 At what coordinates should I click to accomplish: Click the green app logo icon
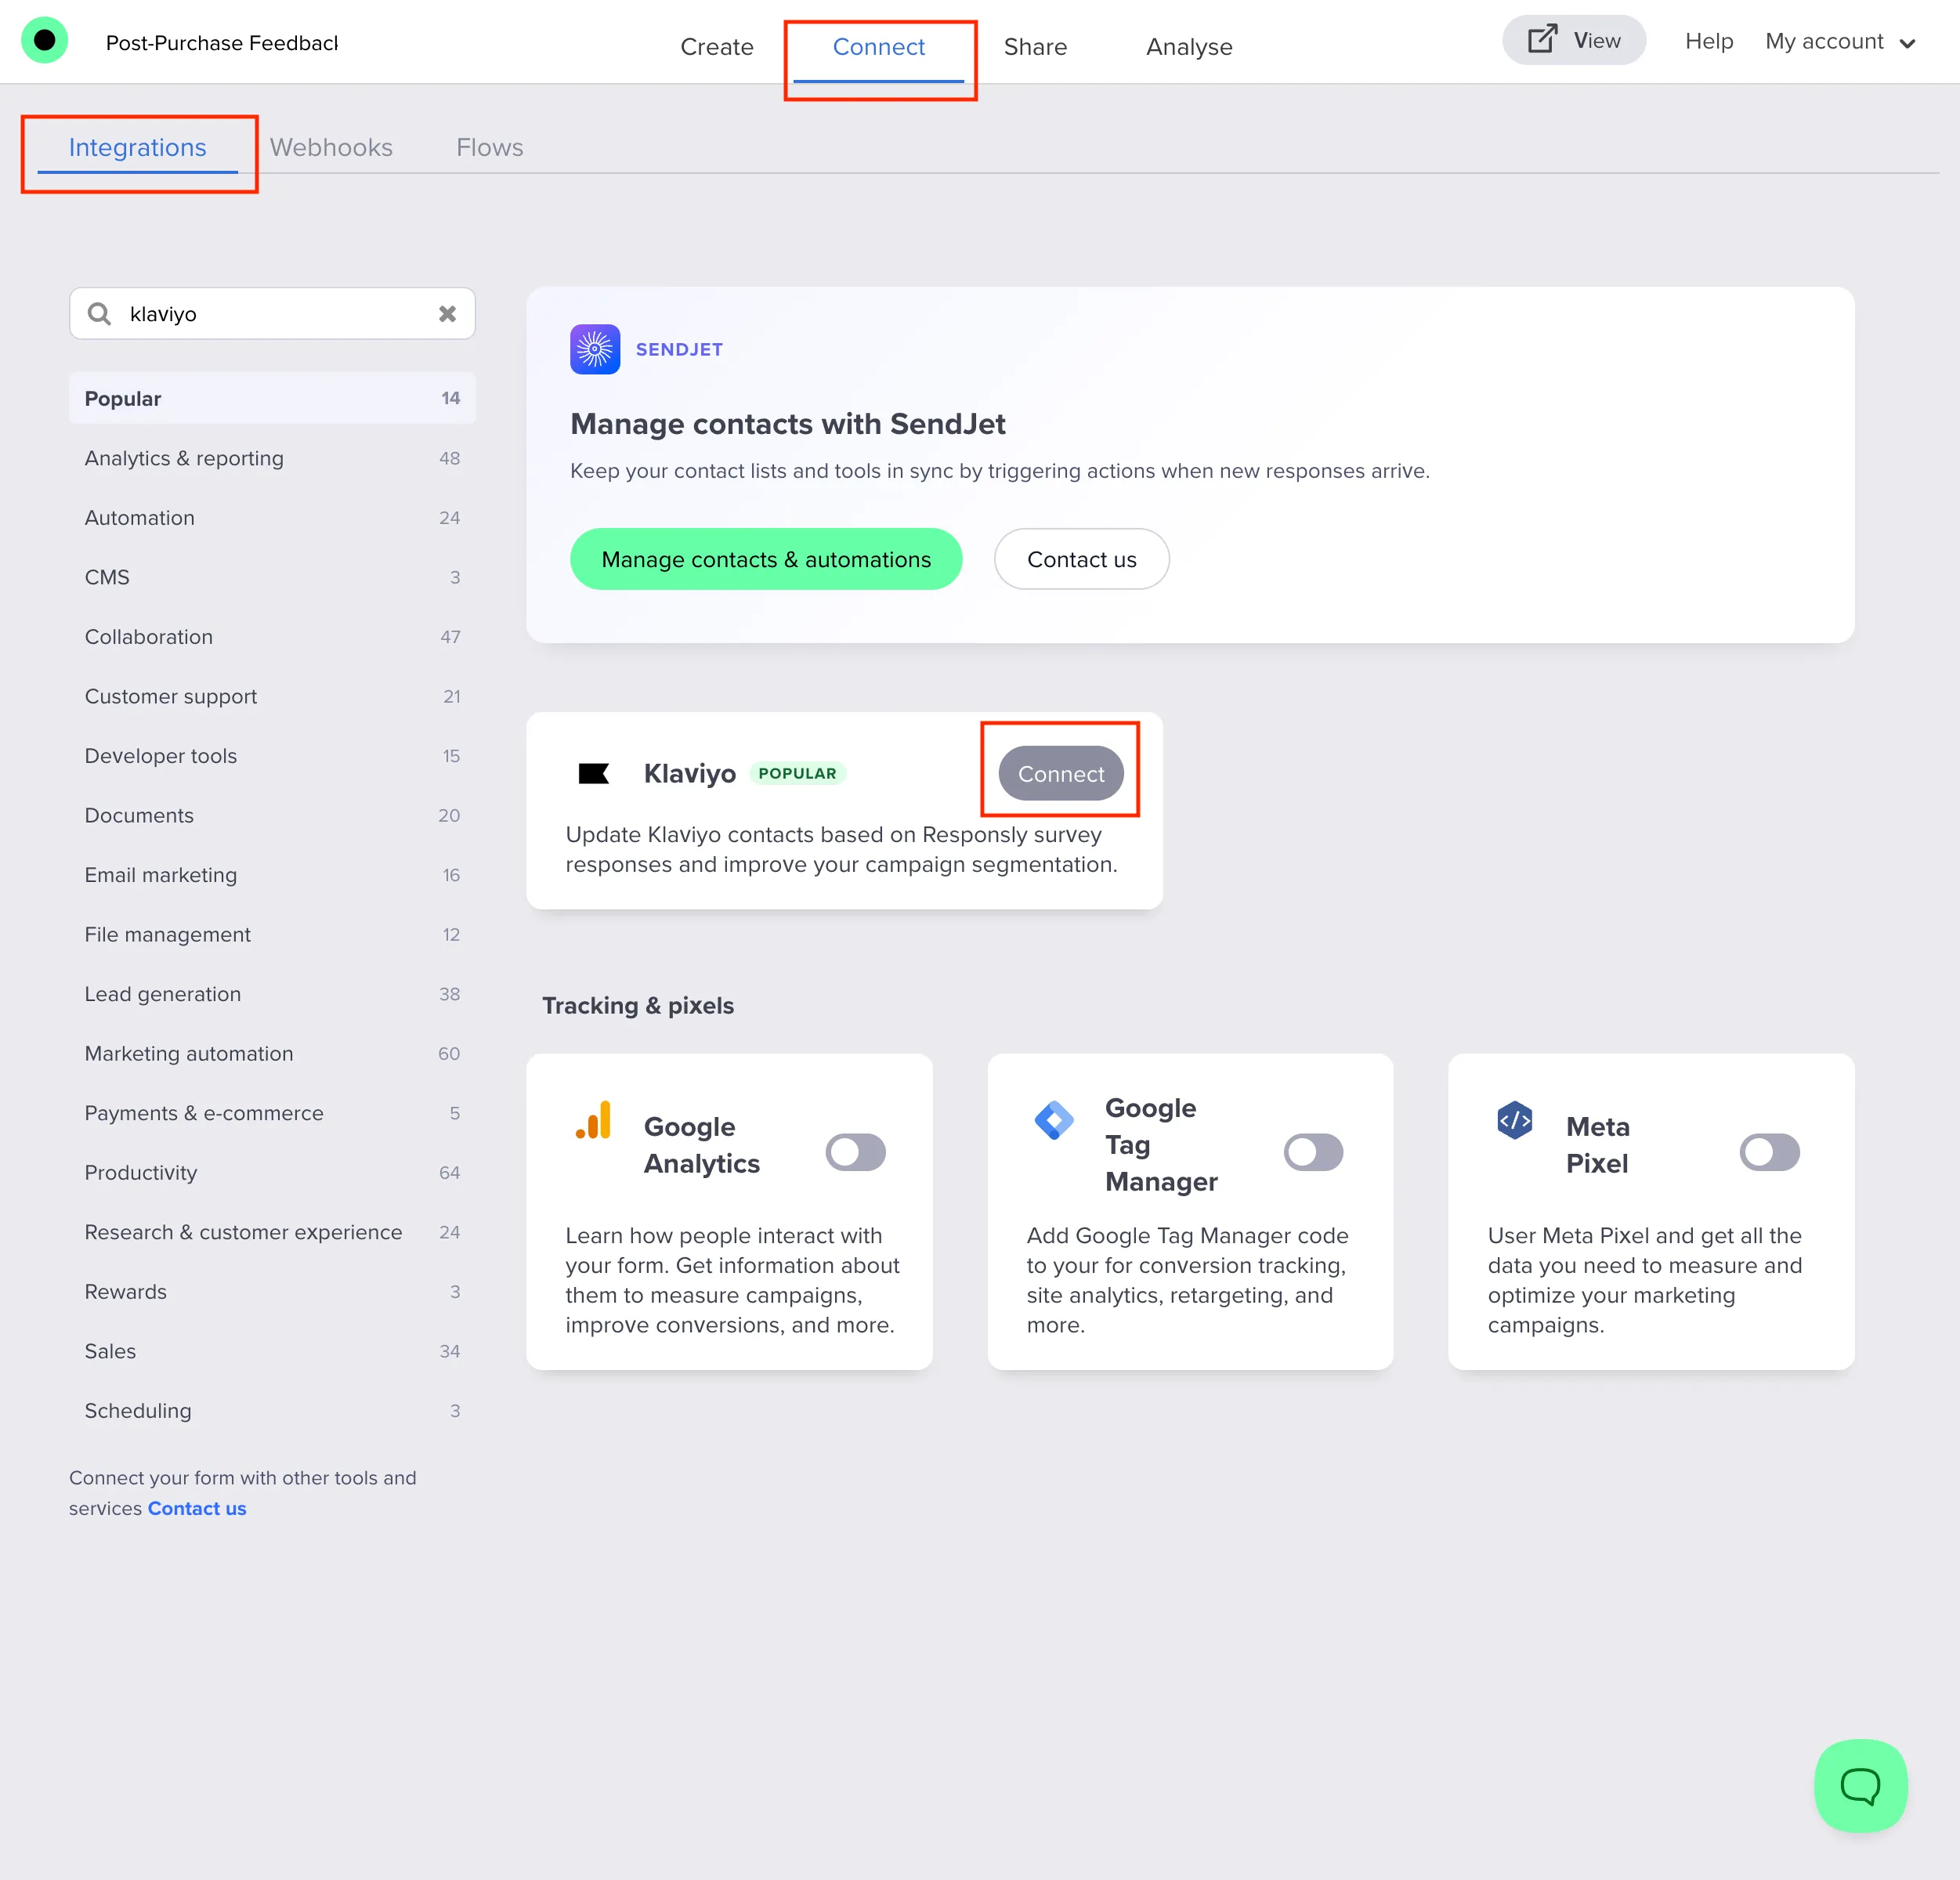(44, 41)
